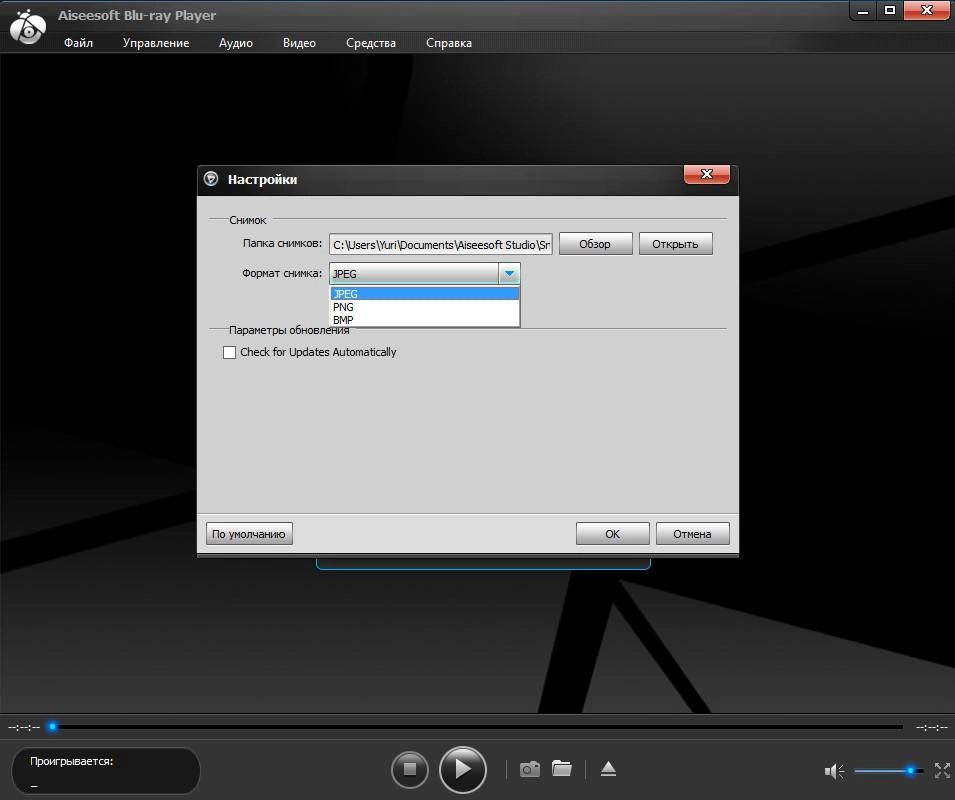Click the Формат снимка combo box field

[425, 273]
